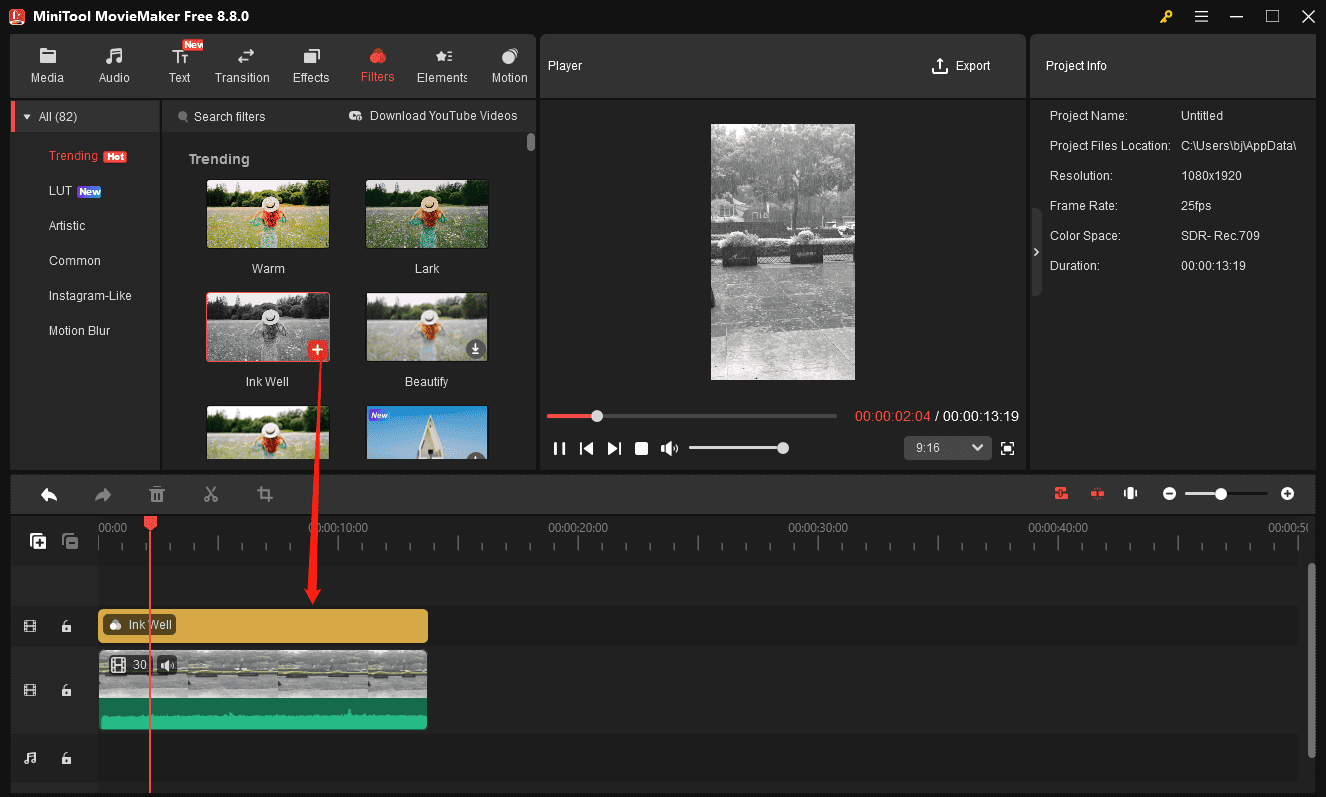The width and height of the screenshot is (1326, 797).
Task: Download the Beautify filter
Action: [x=476, y=349]
